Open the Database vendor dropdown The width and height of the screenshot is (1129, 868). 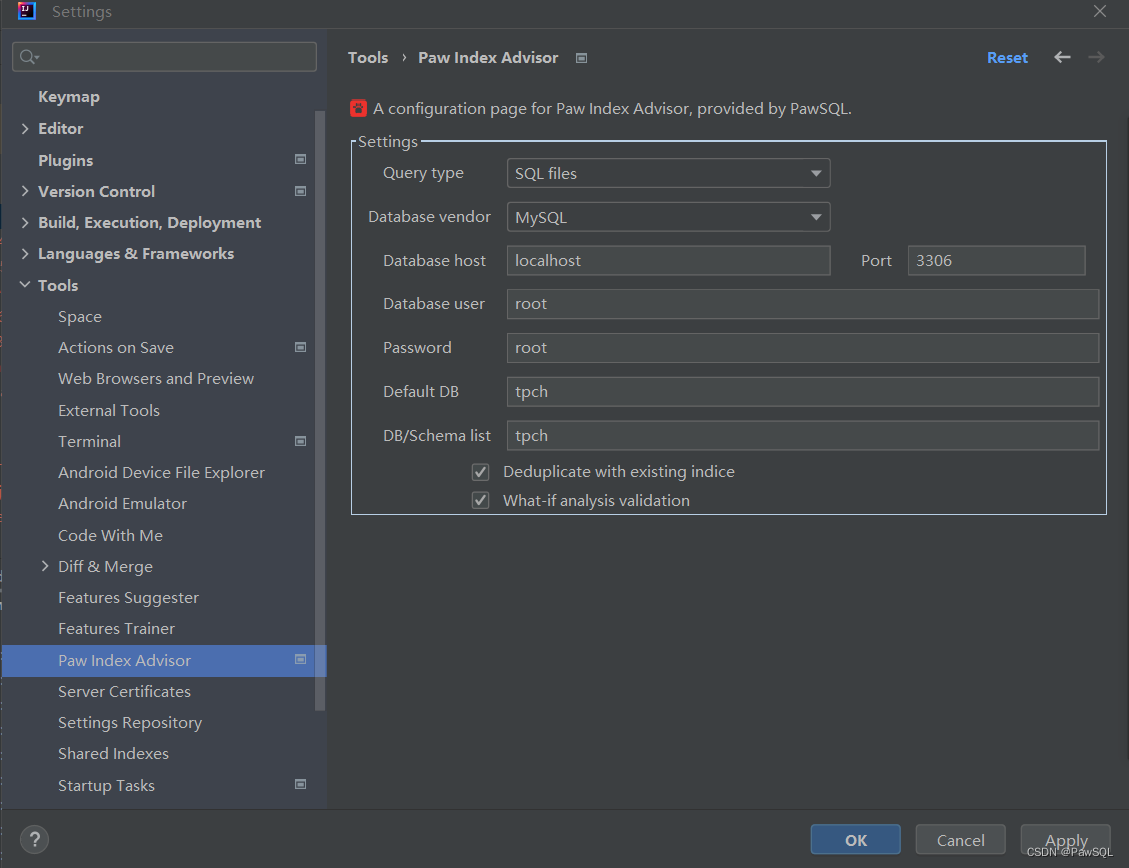(668, 217)
